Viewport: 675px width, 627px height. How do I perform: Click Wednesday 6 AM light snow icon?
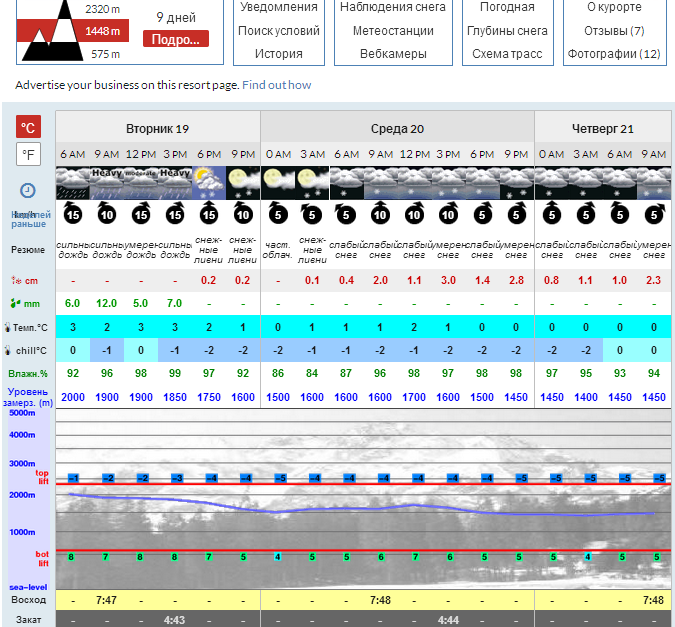point(346,183)
